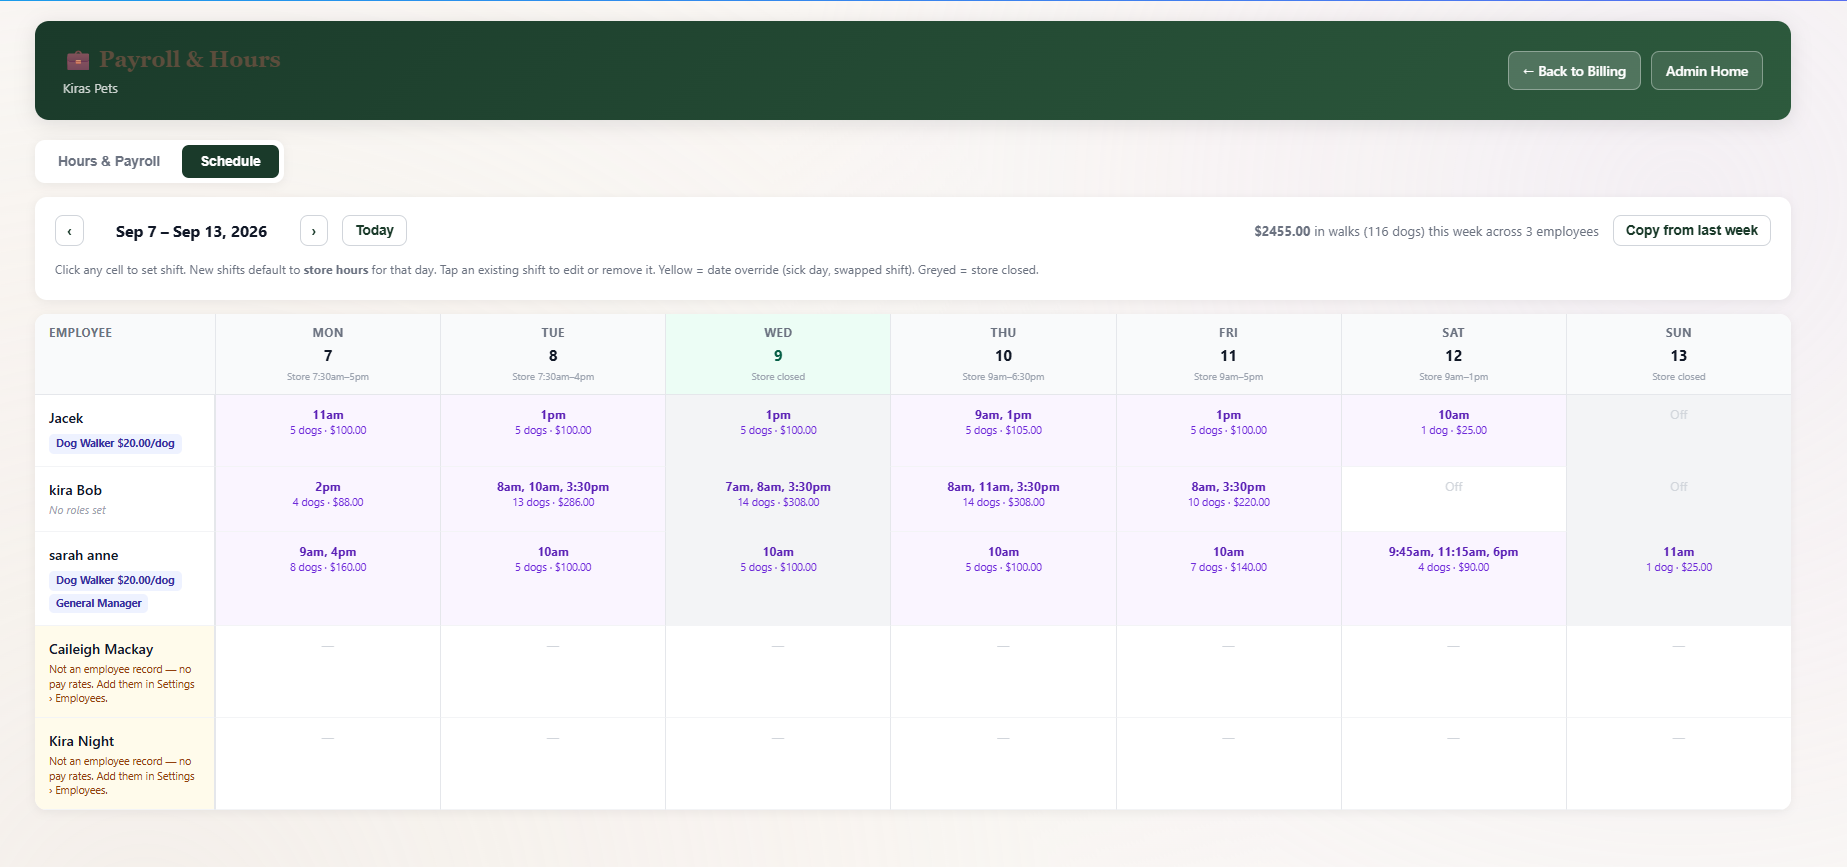The image size is (1847, 867).
Task: Open Jacek's Thursday 9am, 1pm shift
Action: [x=1003, y=431]
